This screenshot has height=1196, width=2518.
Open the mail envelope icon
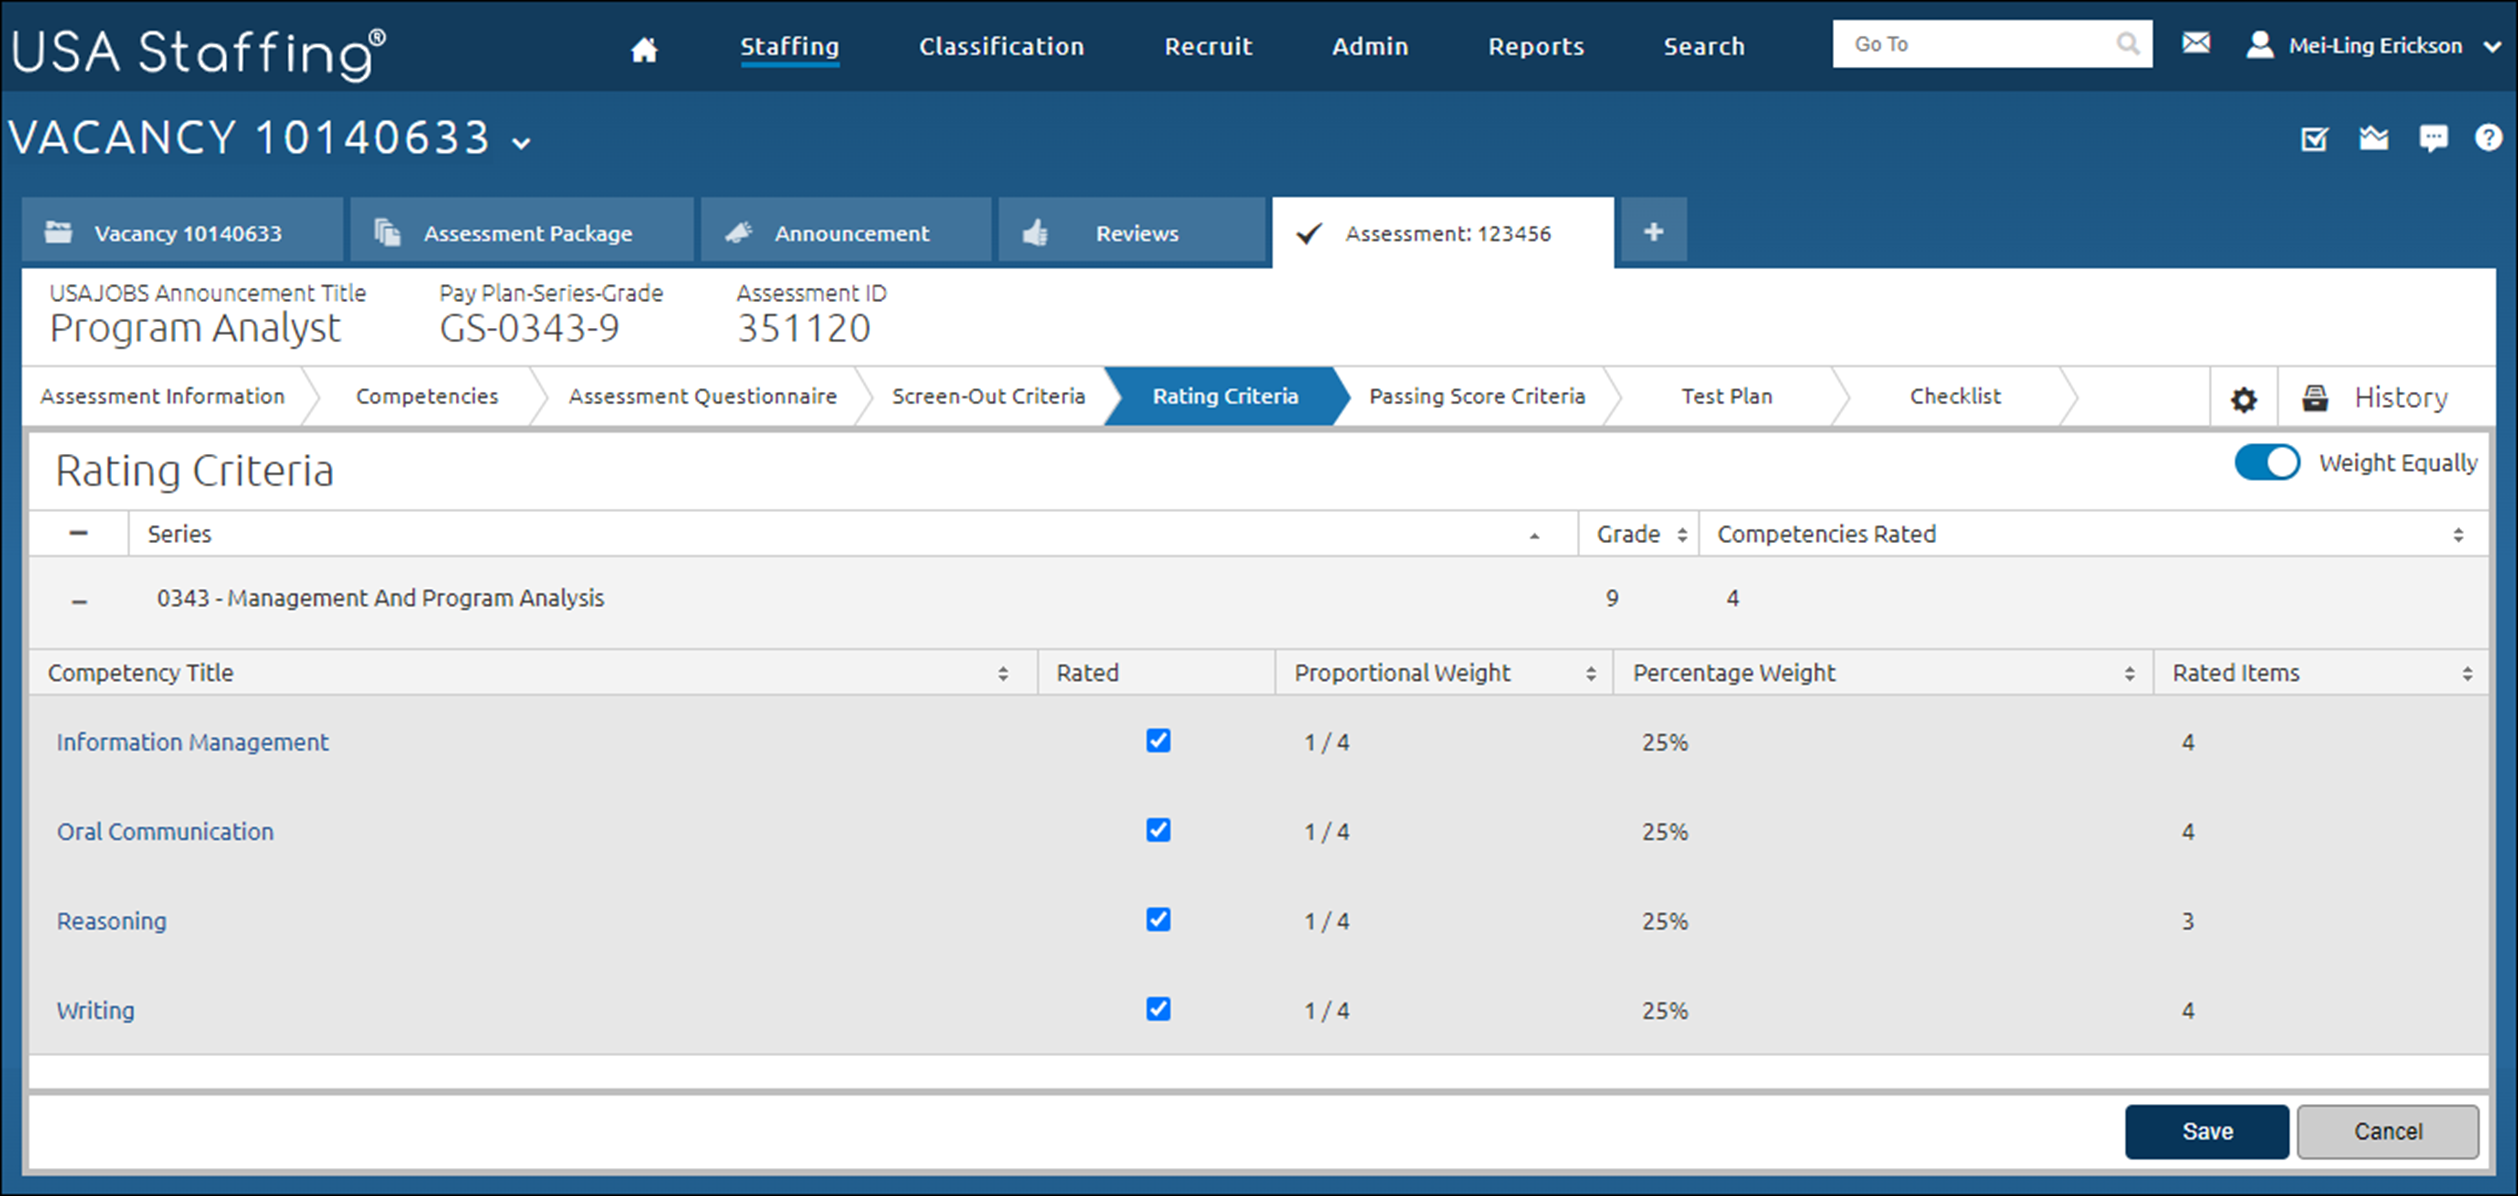tap(2196, 43)
